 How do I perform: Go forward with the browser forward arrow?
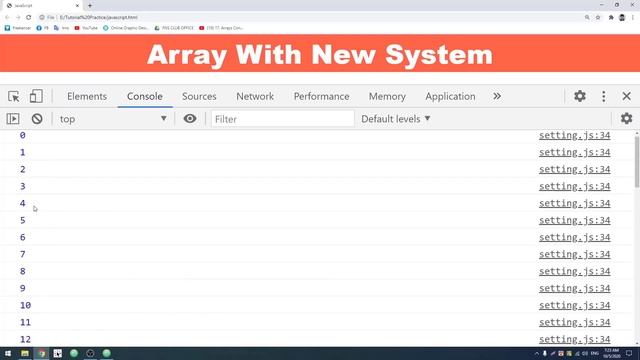pyautogui.click(x=18, y=17)
